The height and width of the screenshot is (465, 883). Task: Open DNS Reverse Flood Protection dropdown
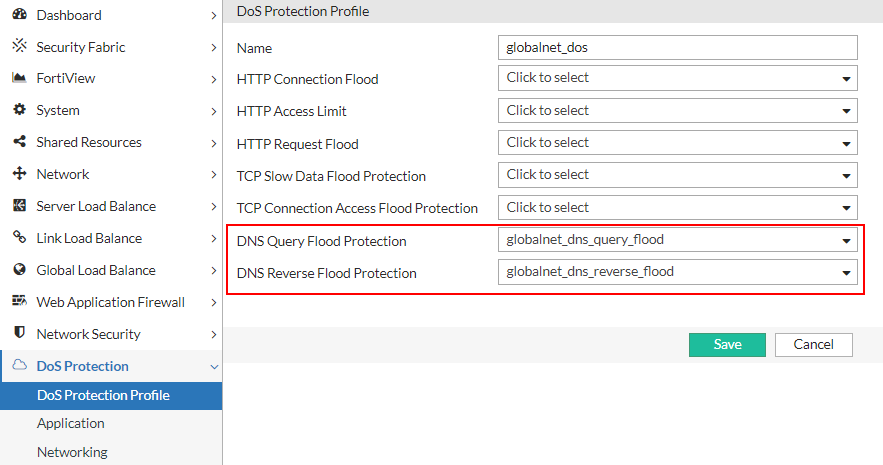coord(677,272)
